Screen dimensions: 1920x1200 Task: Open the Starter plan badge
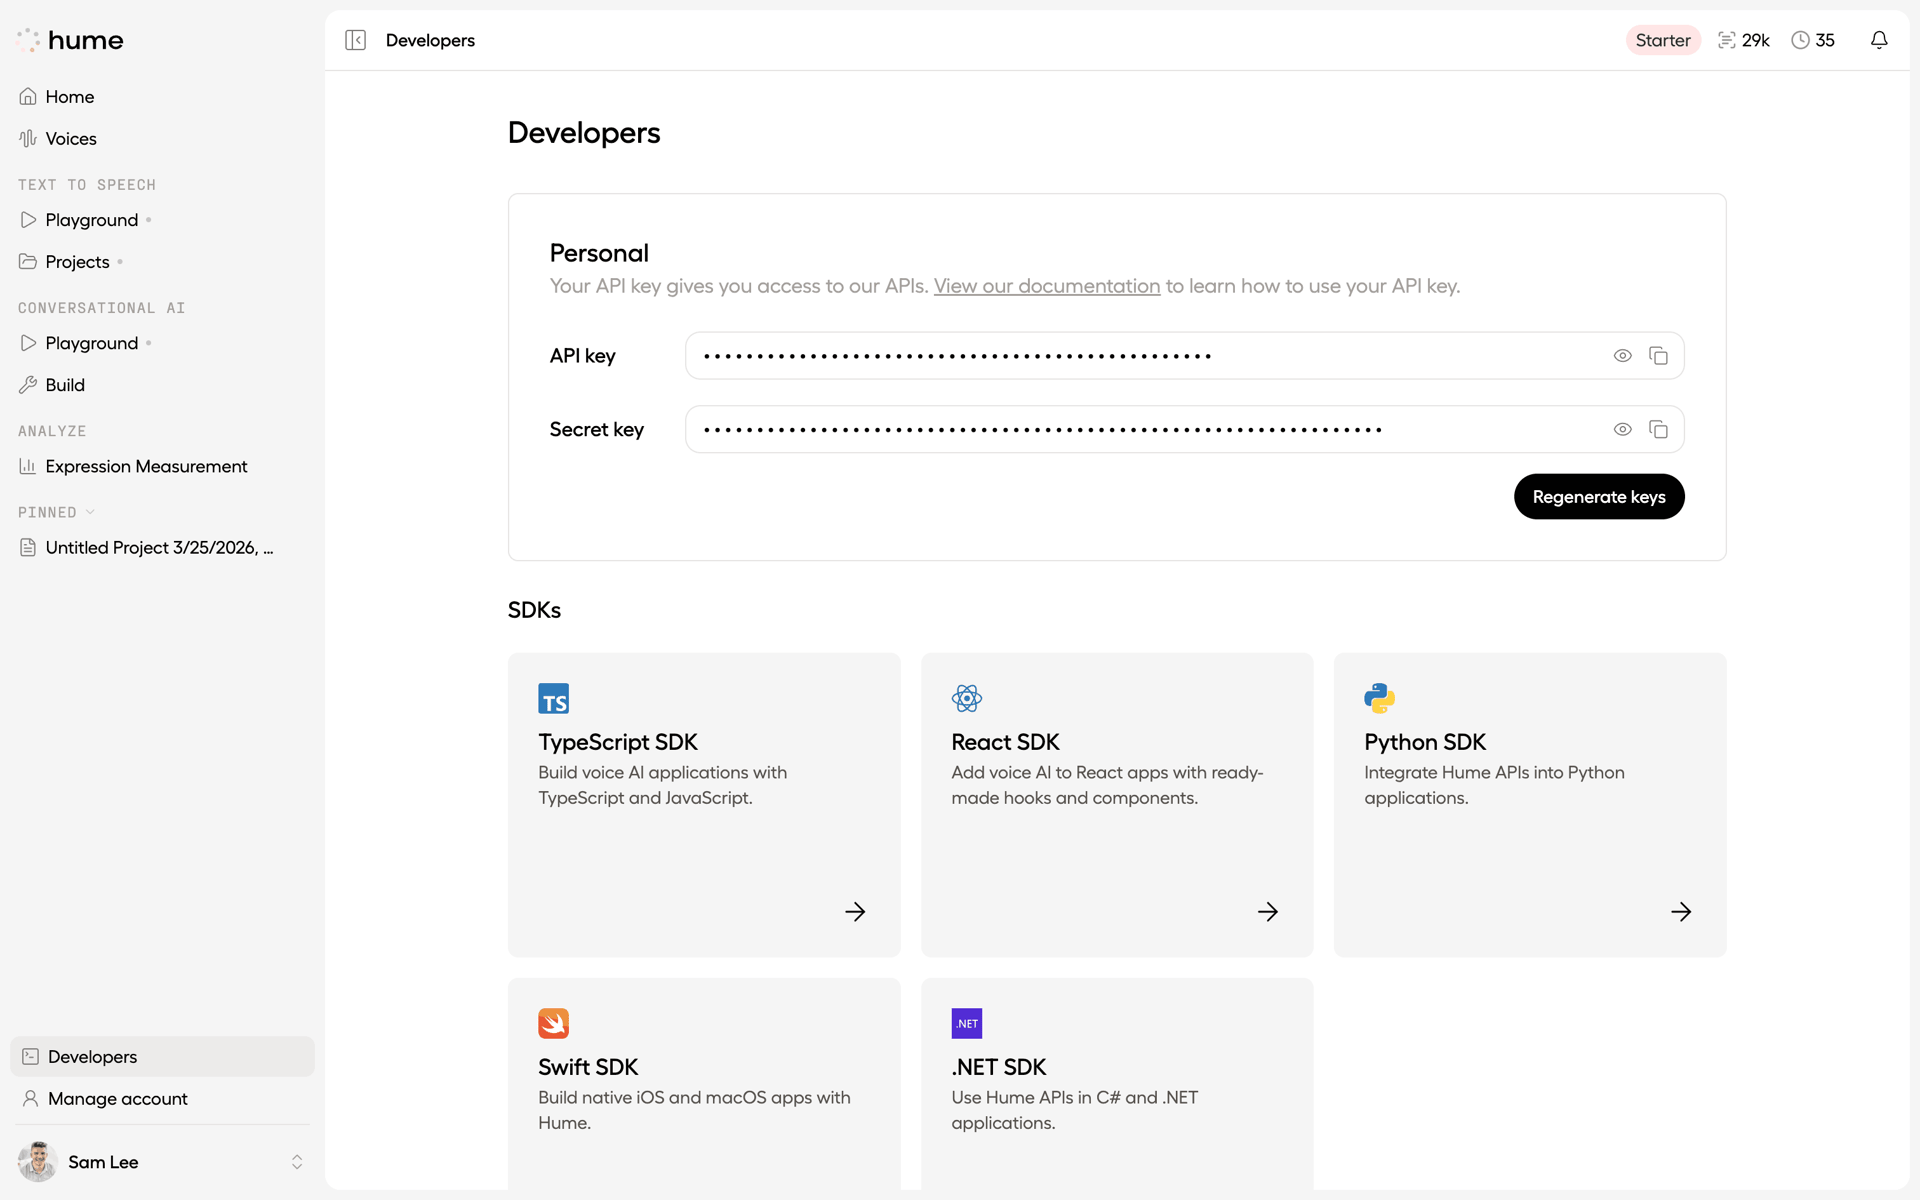pyautogui.click(x=1663, y=40)
